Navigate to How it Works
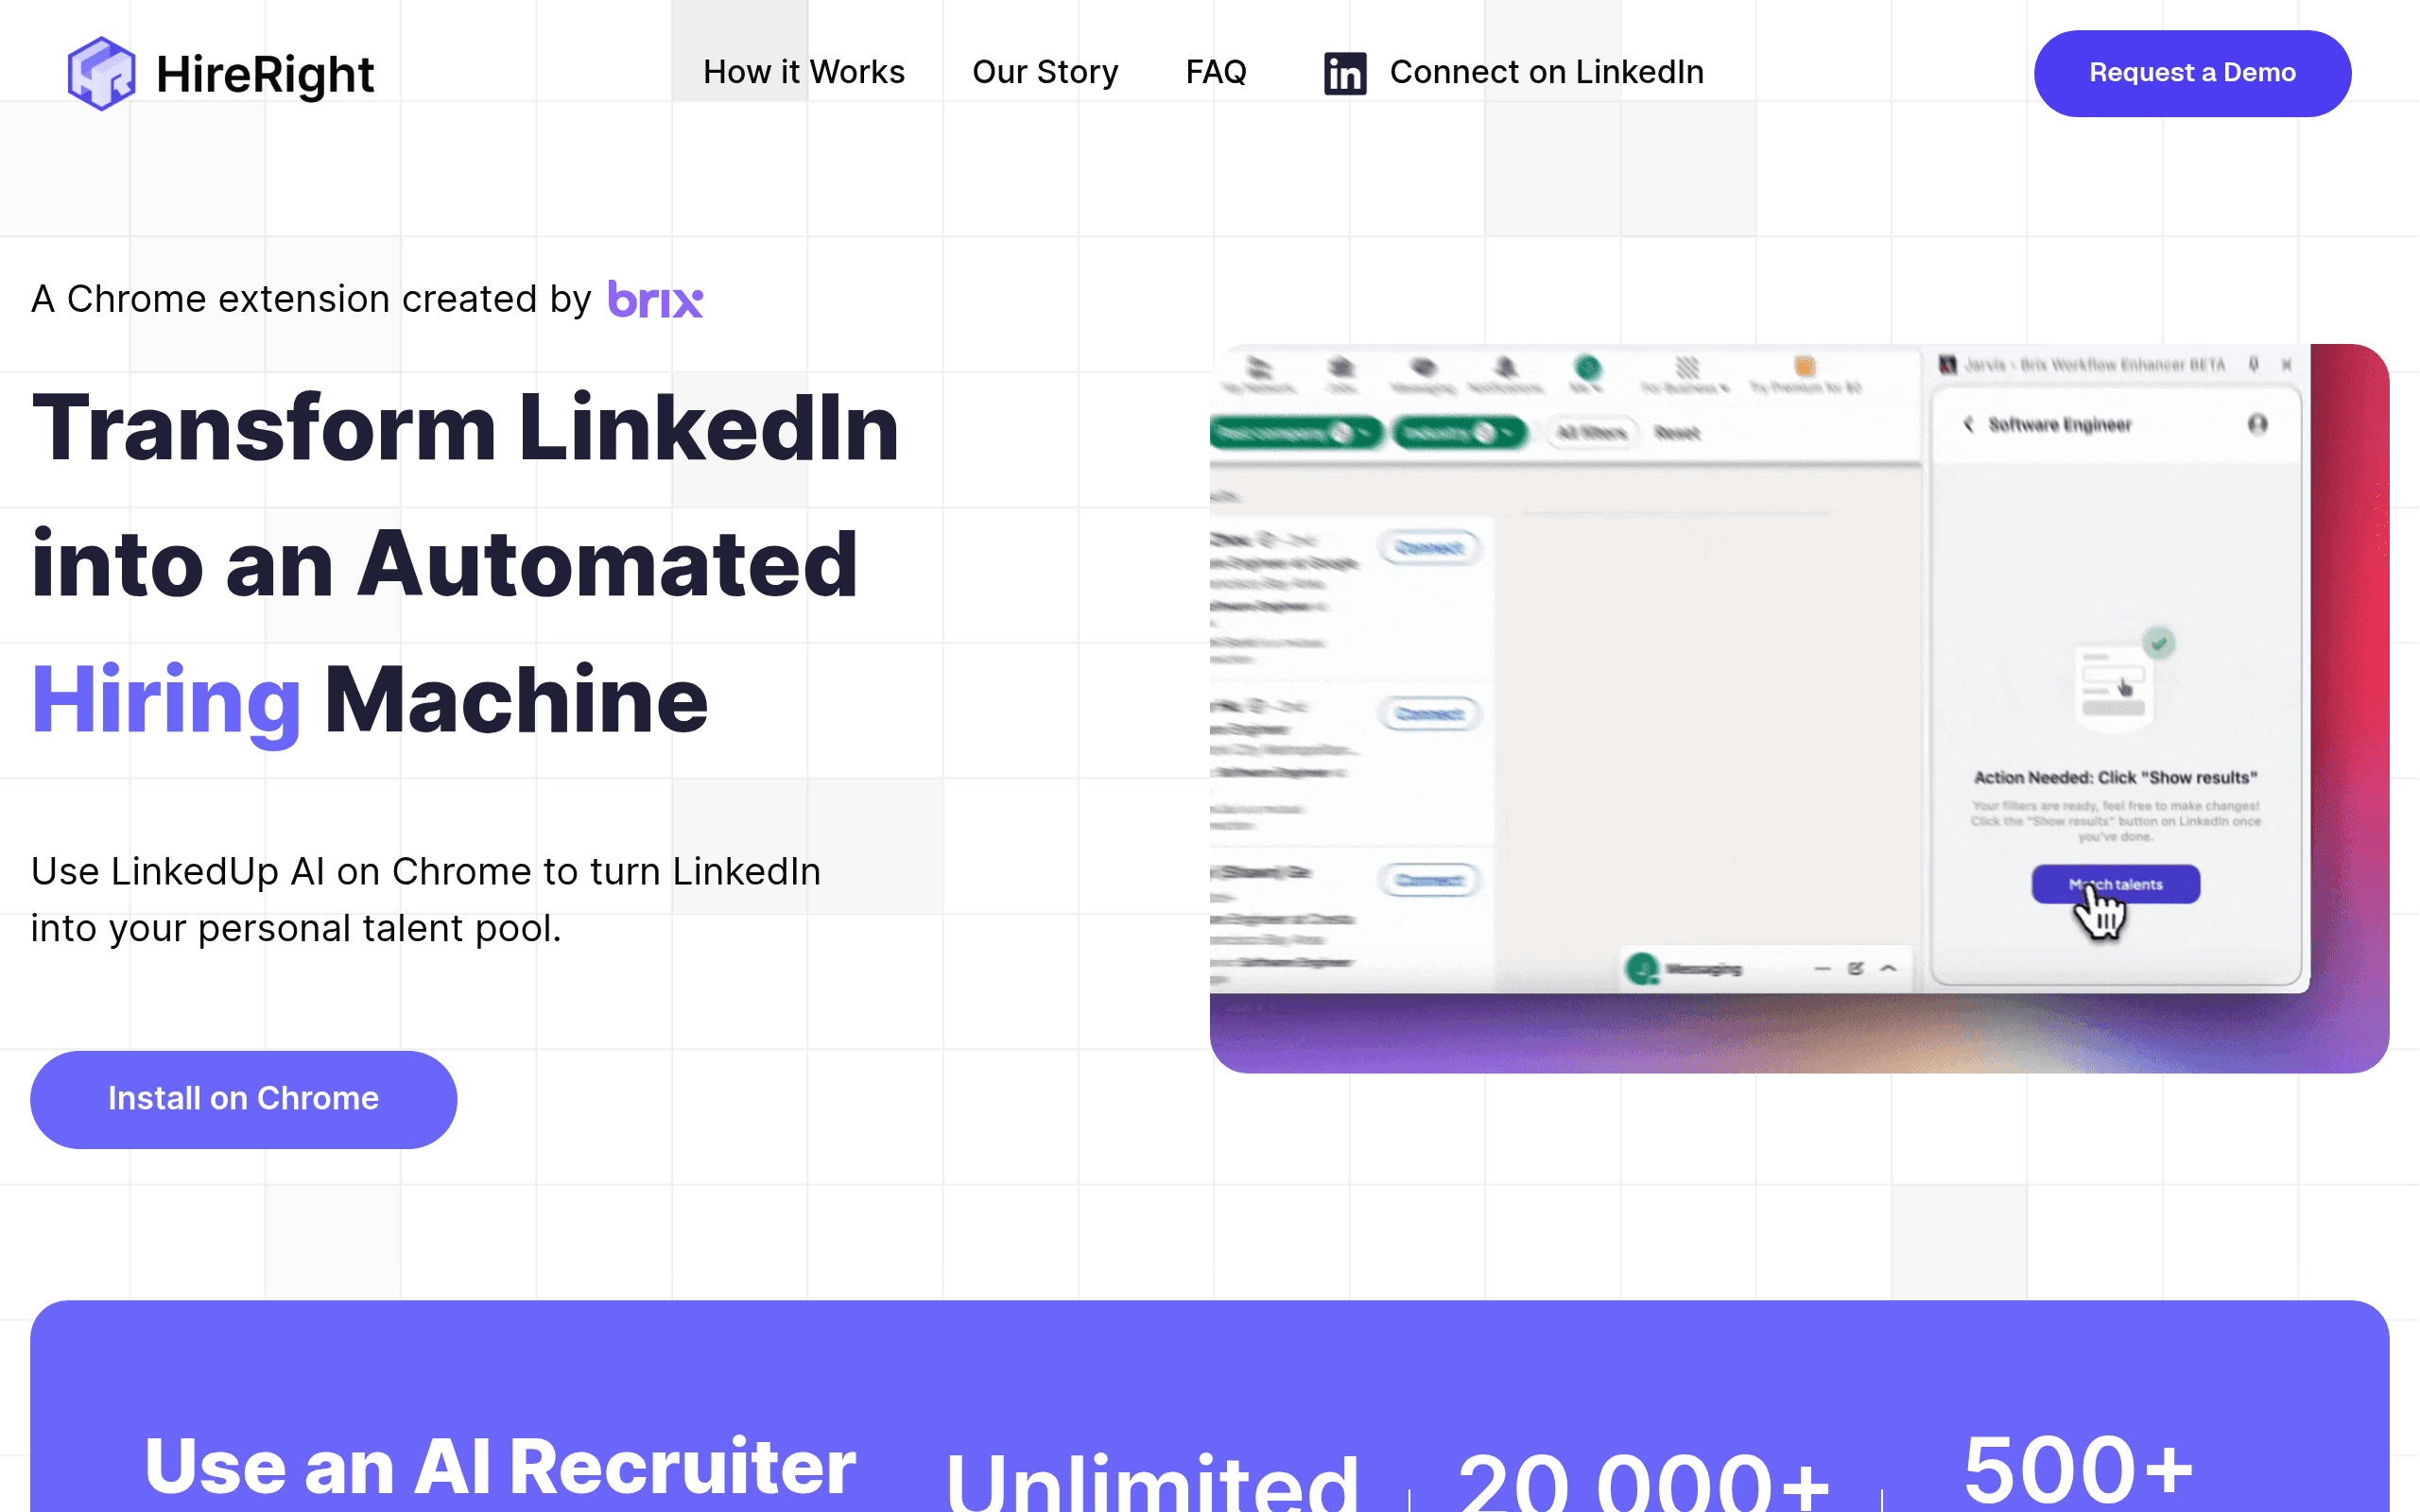2420x1512 pixels. click(803, 72)
